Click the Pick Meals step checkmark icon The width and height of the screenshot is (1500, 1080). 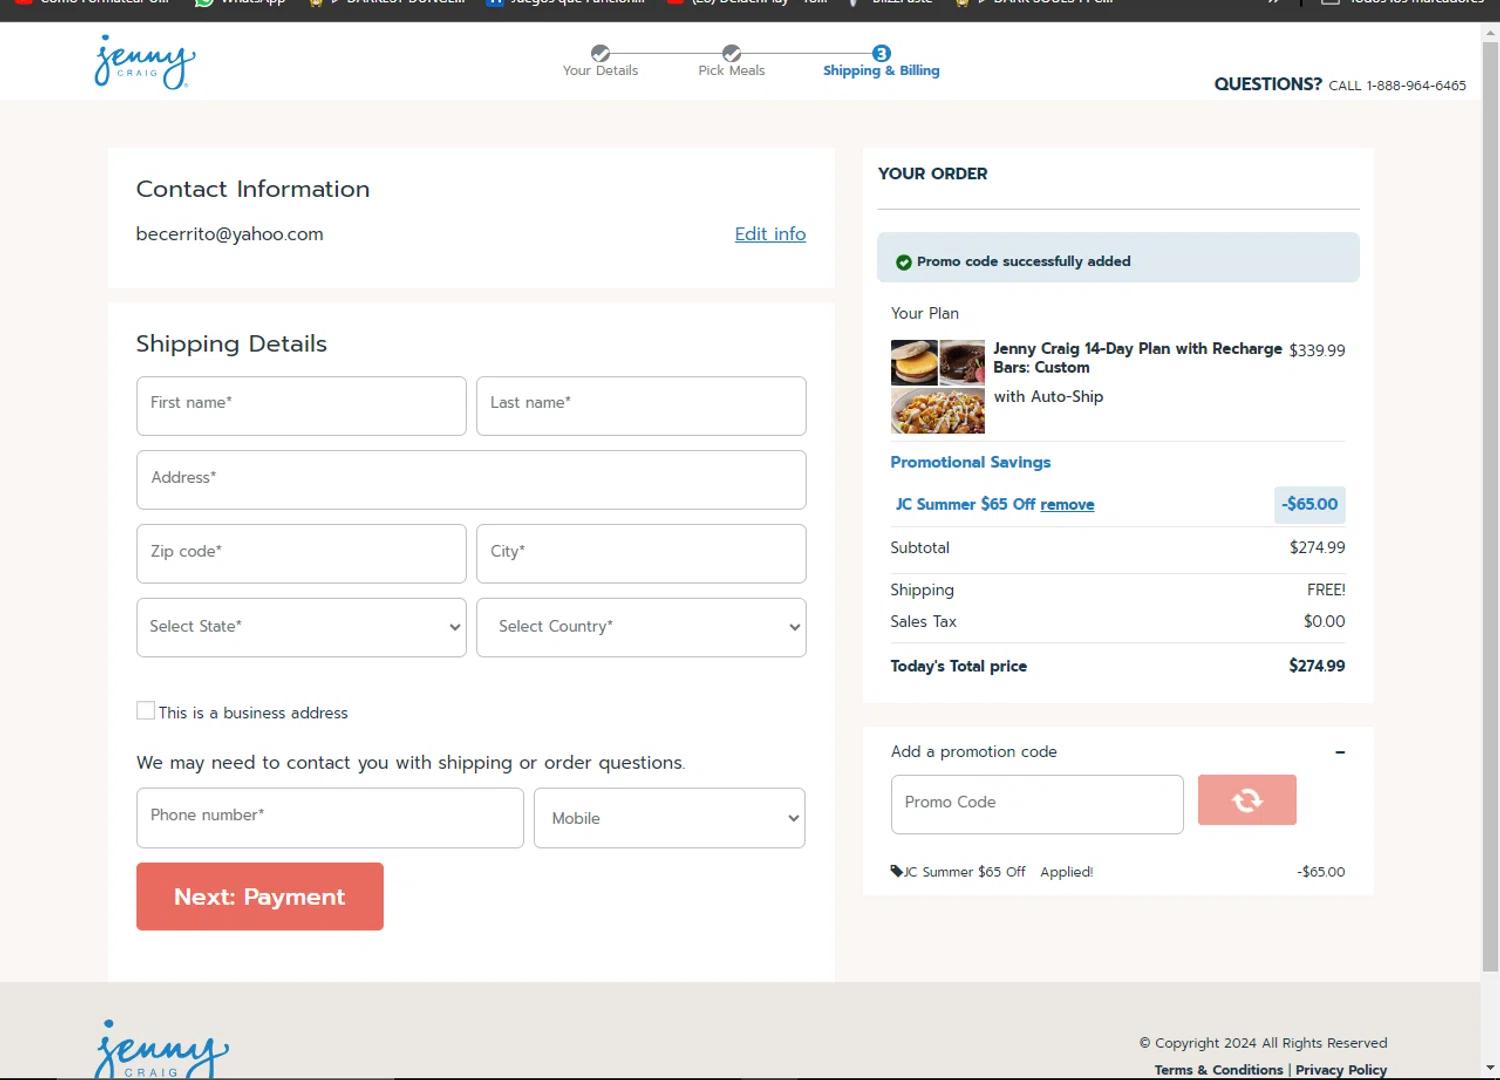tap(732, 53)
